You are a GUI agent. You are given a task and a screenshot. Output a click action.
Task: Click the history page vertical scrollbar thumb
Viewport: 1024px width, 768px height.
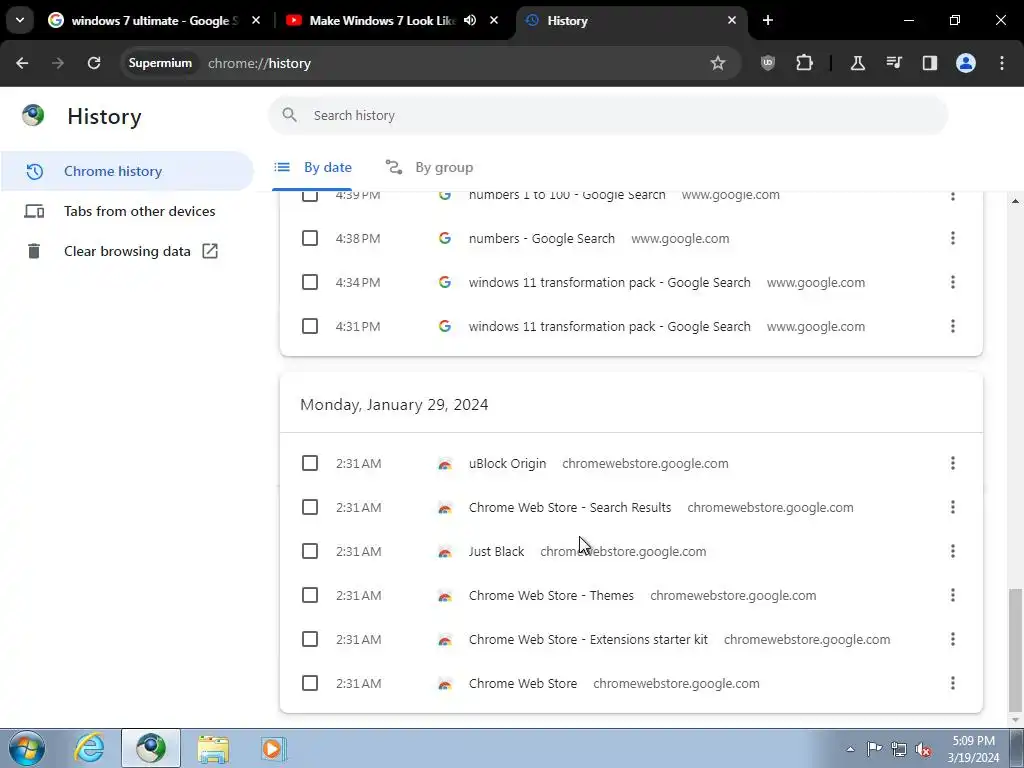1014,650
